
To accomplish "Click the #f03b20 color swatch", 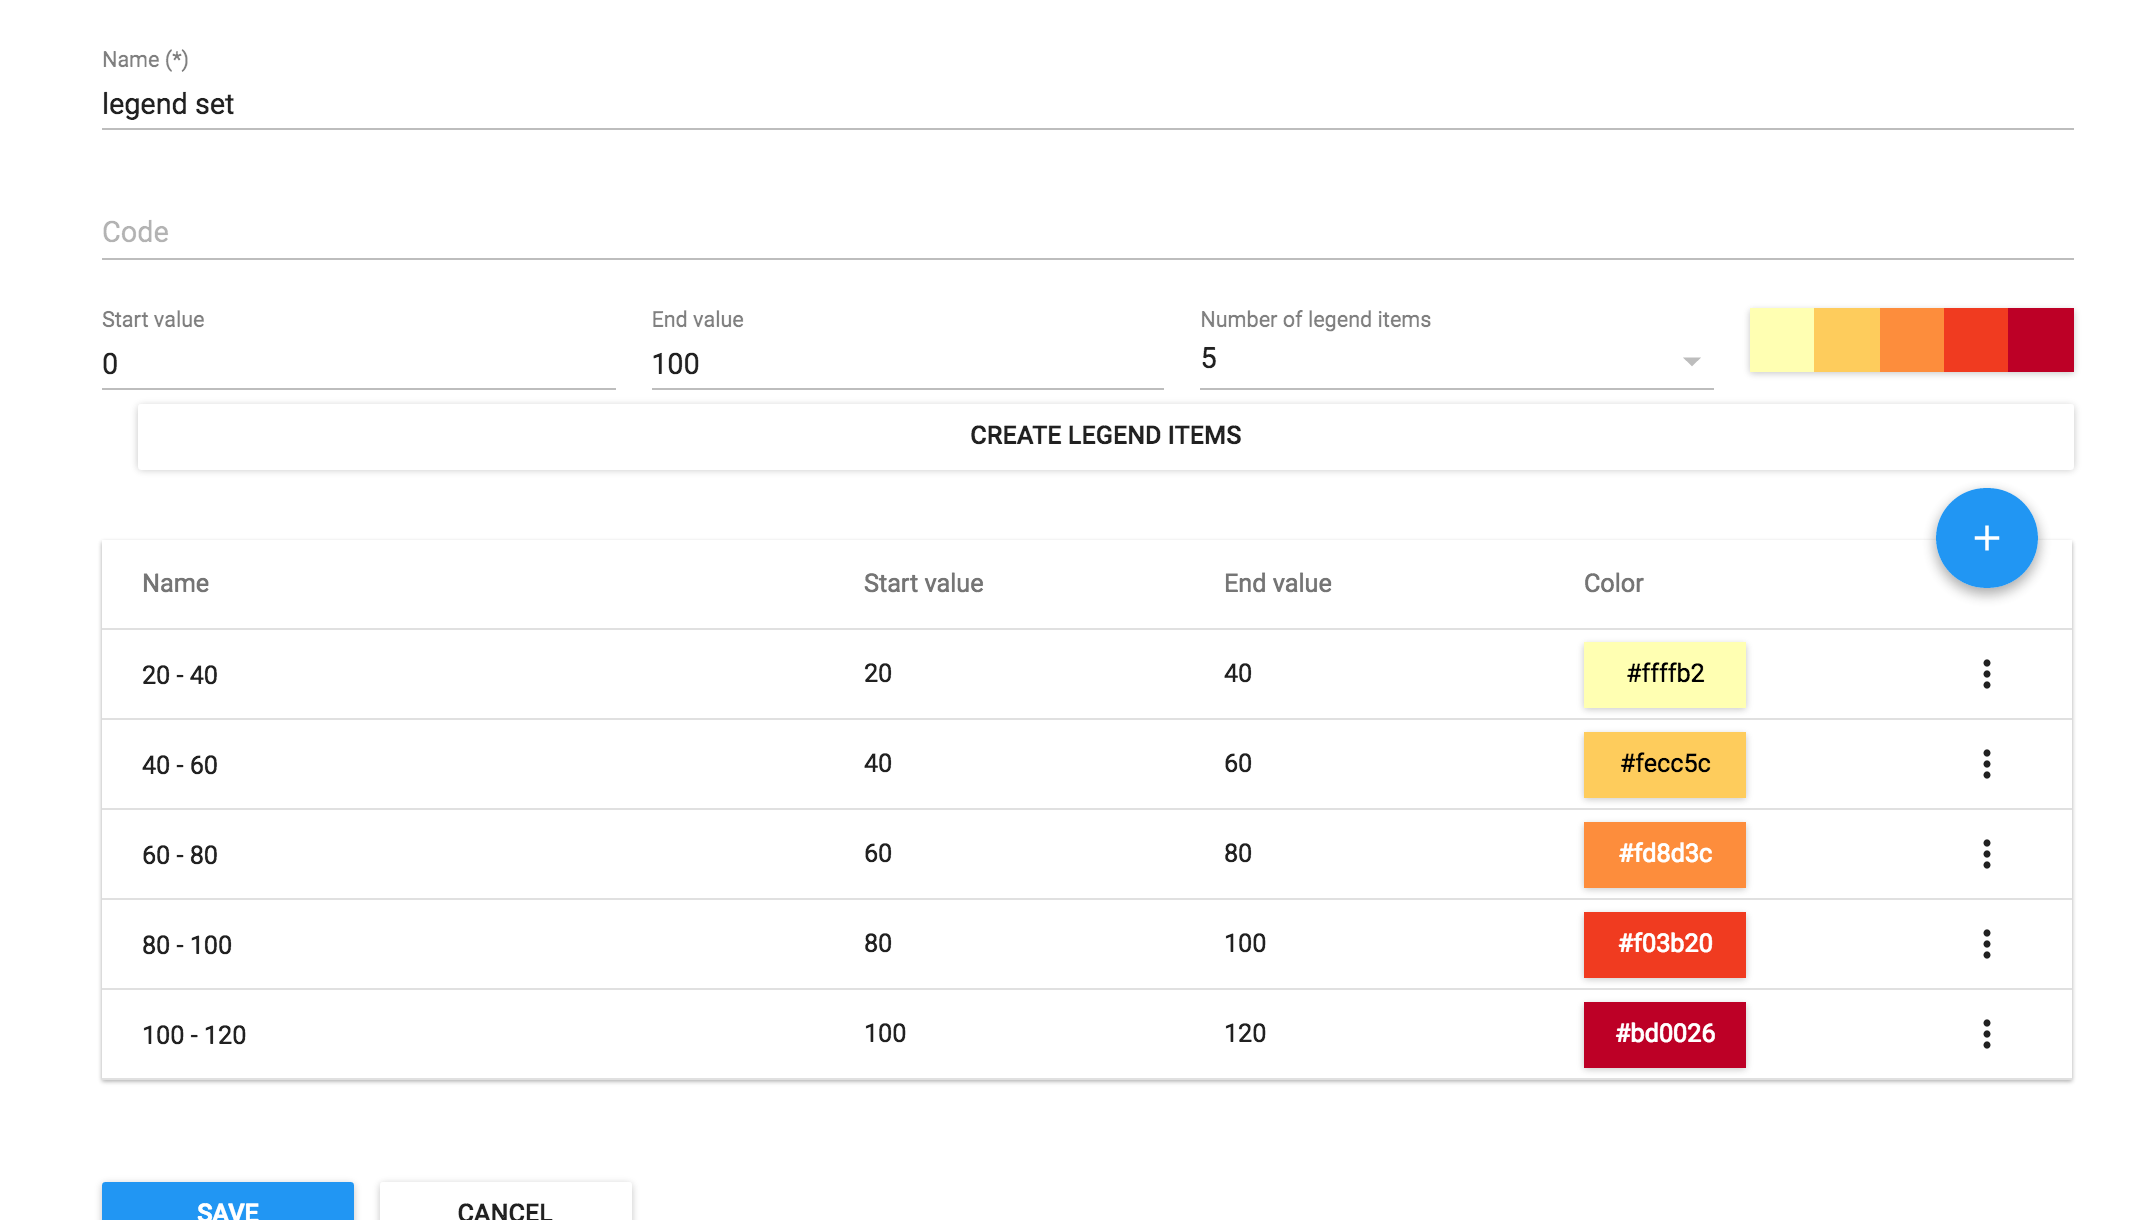I will click(1664, 945).
